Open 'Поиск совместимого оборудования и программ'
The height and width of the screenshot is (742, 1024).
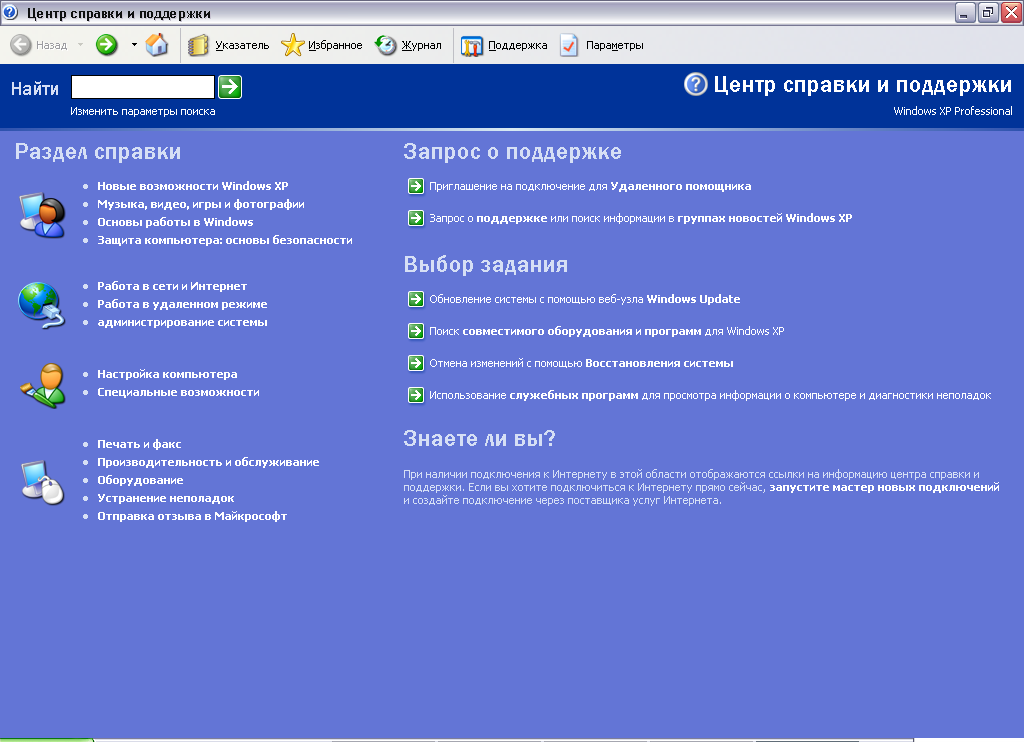tap(607, 331)
